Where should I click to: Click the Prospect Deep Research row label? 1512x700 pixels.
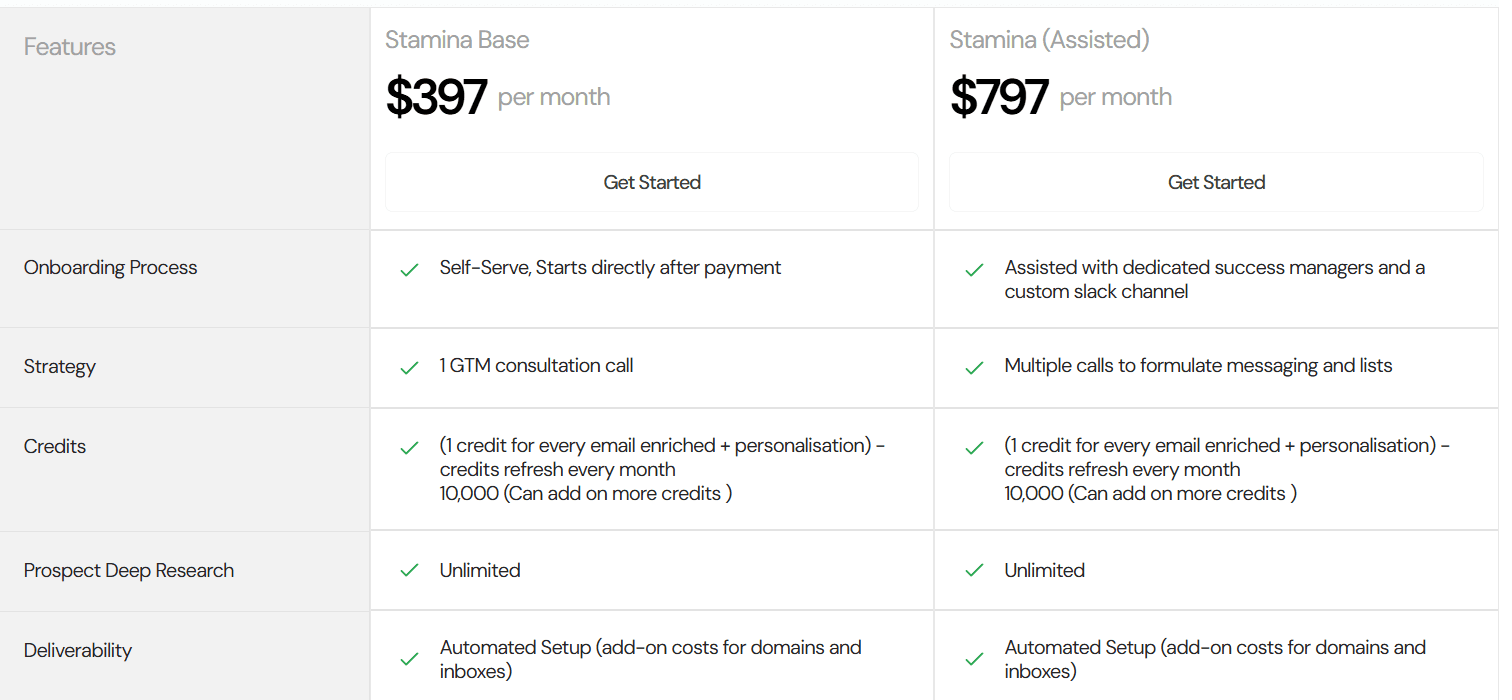coord(129,570)
